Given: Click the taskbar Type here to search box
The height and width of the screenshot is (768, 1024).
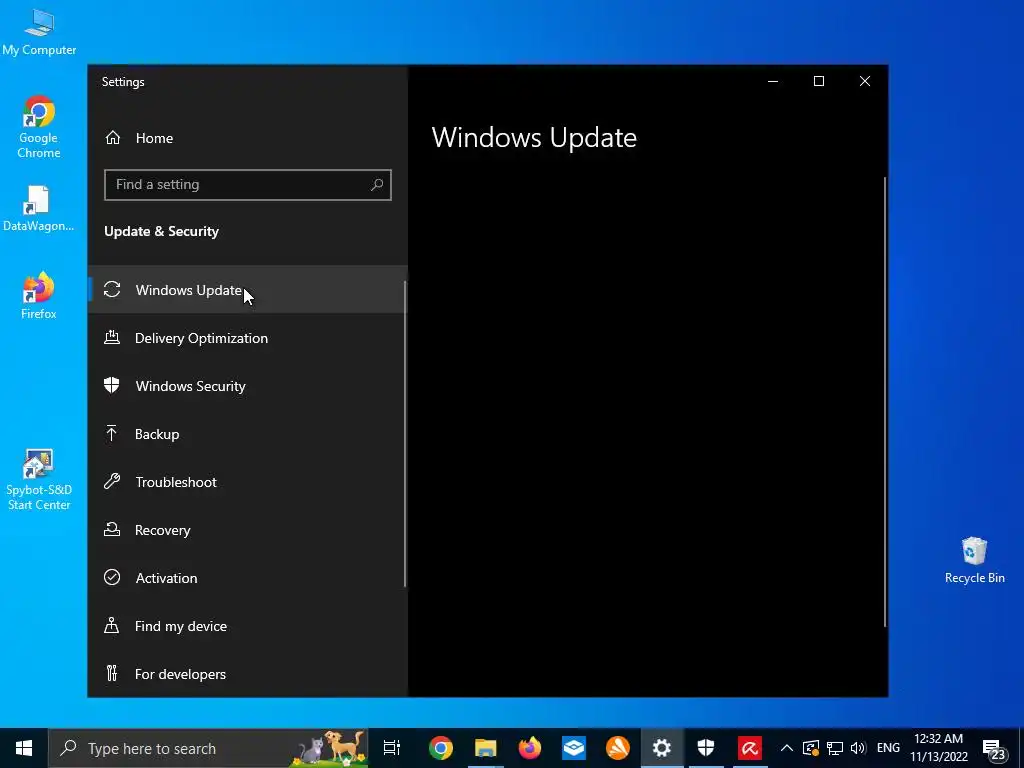Looking at the screenshot, I should [208, 748].
